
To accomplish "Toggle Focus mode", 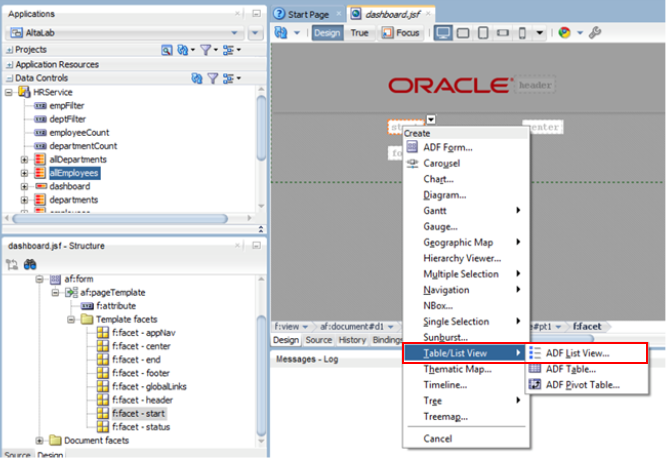I will click(401, 33).
